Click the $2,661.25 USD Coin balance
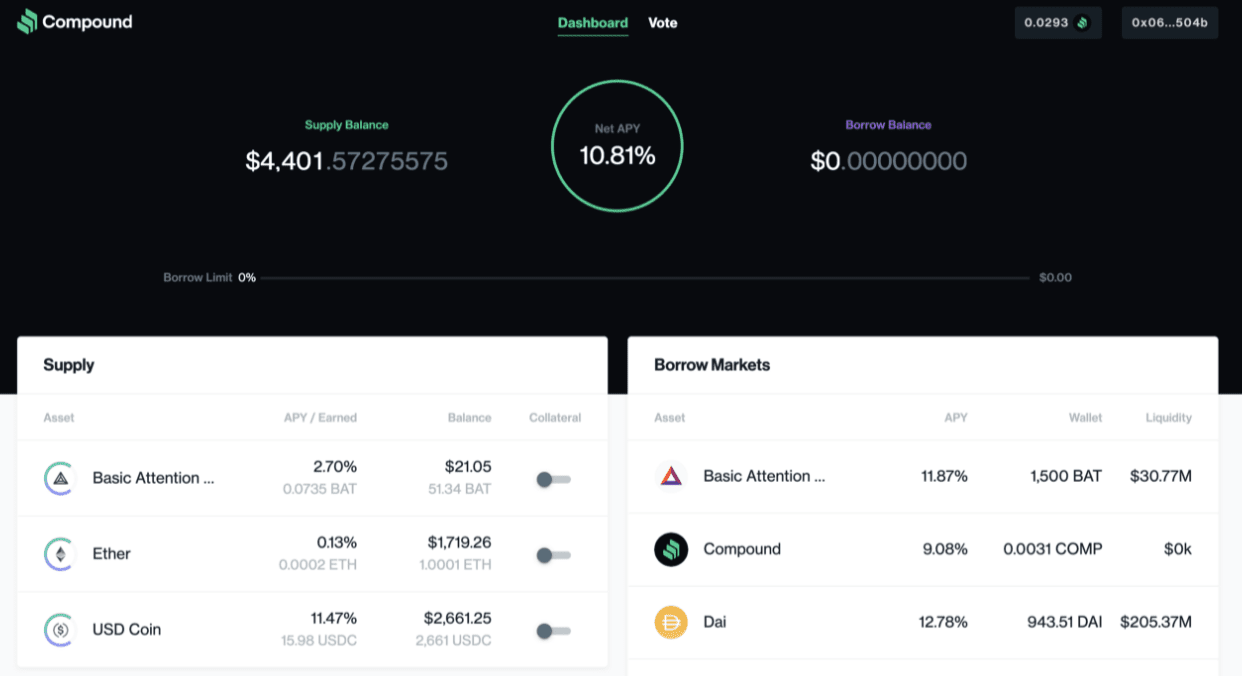The width and height of the screenshot is (1242, 676). [x=458, y=618]
